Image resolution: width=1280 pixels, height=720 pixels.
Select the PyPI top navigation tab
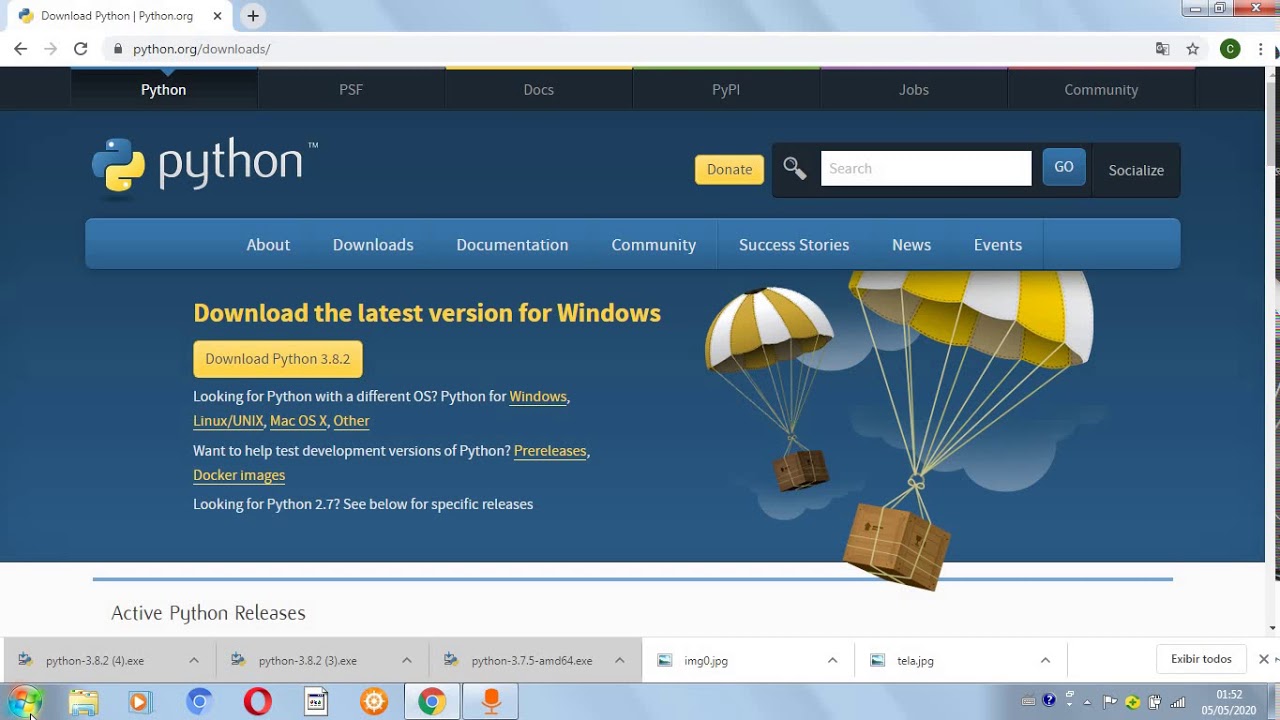click(726, 89)
